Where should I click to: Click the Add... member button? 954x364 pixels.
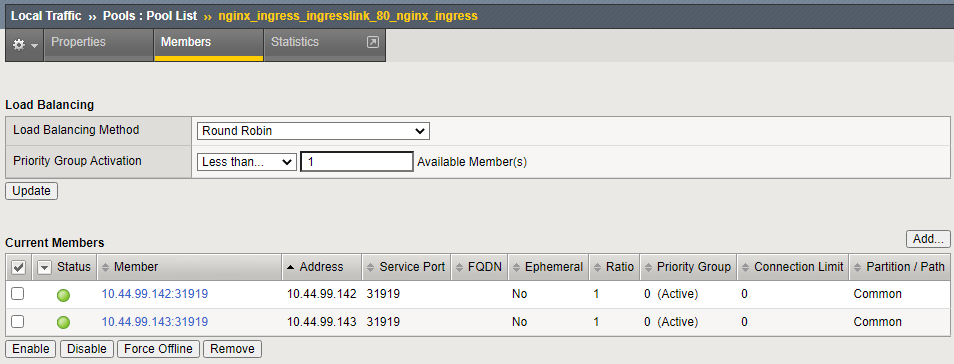[928, 239]
